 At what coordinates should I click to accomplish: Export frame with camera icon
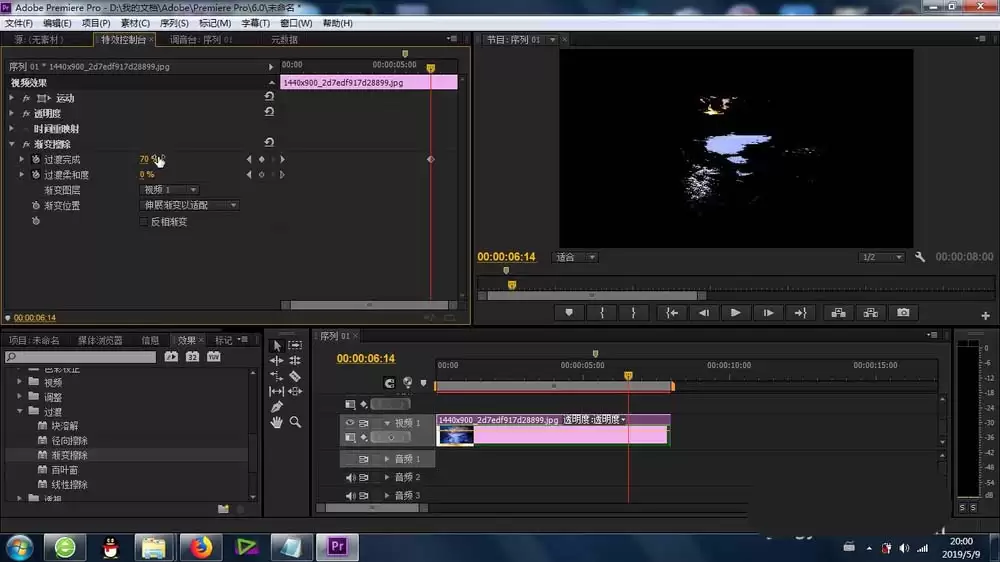(x=903, y=313)
